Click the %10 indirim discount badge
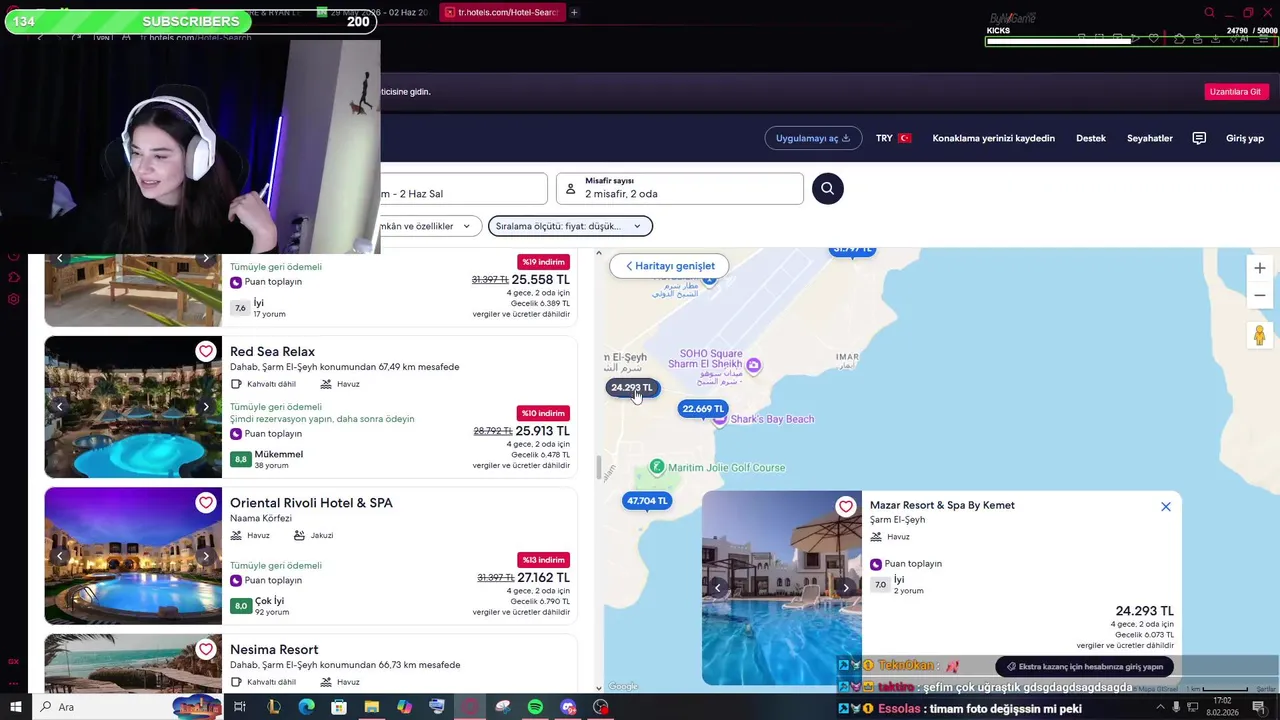 pos(543,413)
